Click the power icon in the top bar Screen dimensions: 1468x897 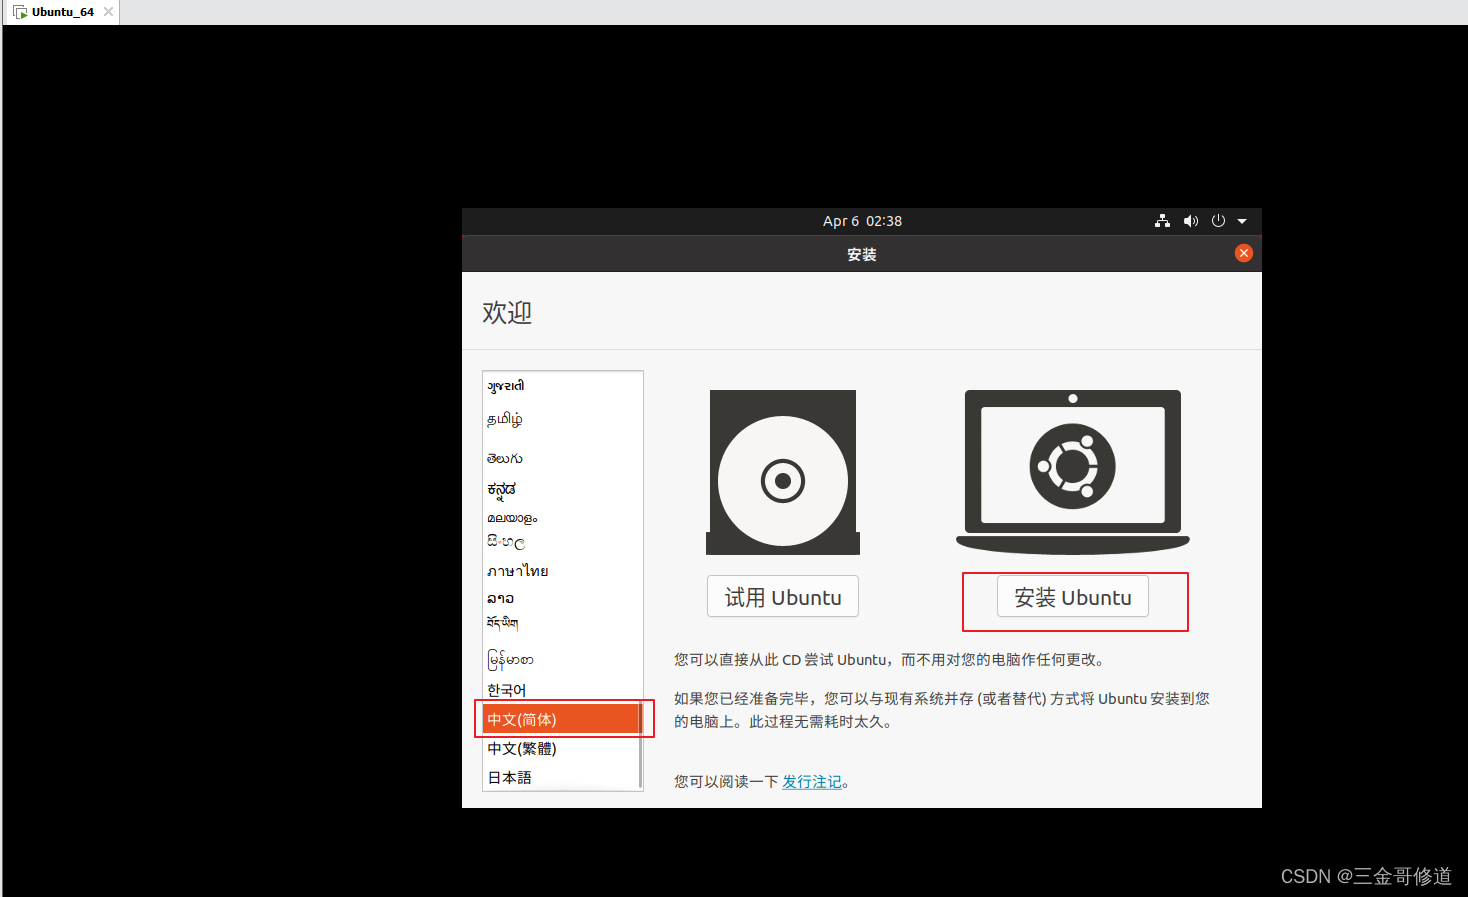[x=1218, y=221]
